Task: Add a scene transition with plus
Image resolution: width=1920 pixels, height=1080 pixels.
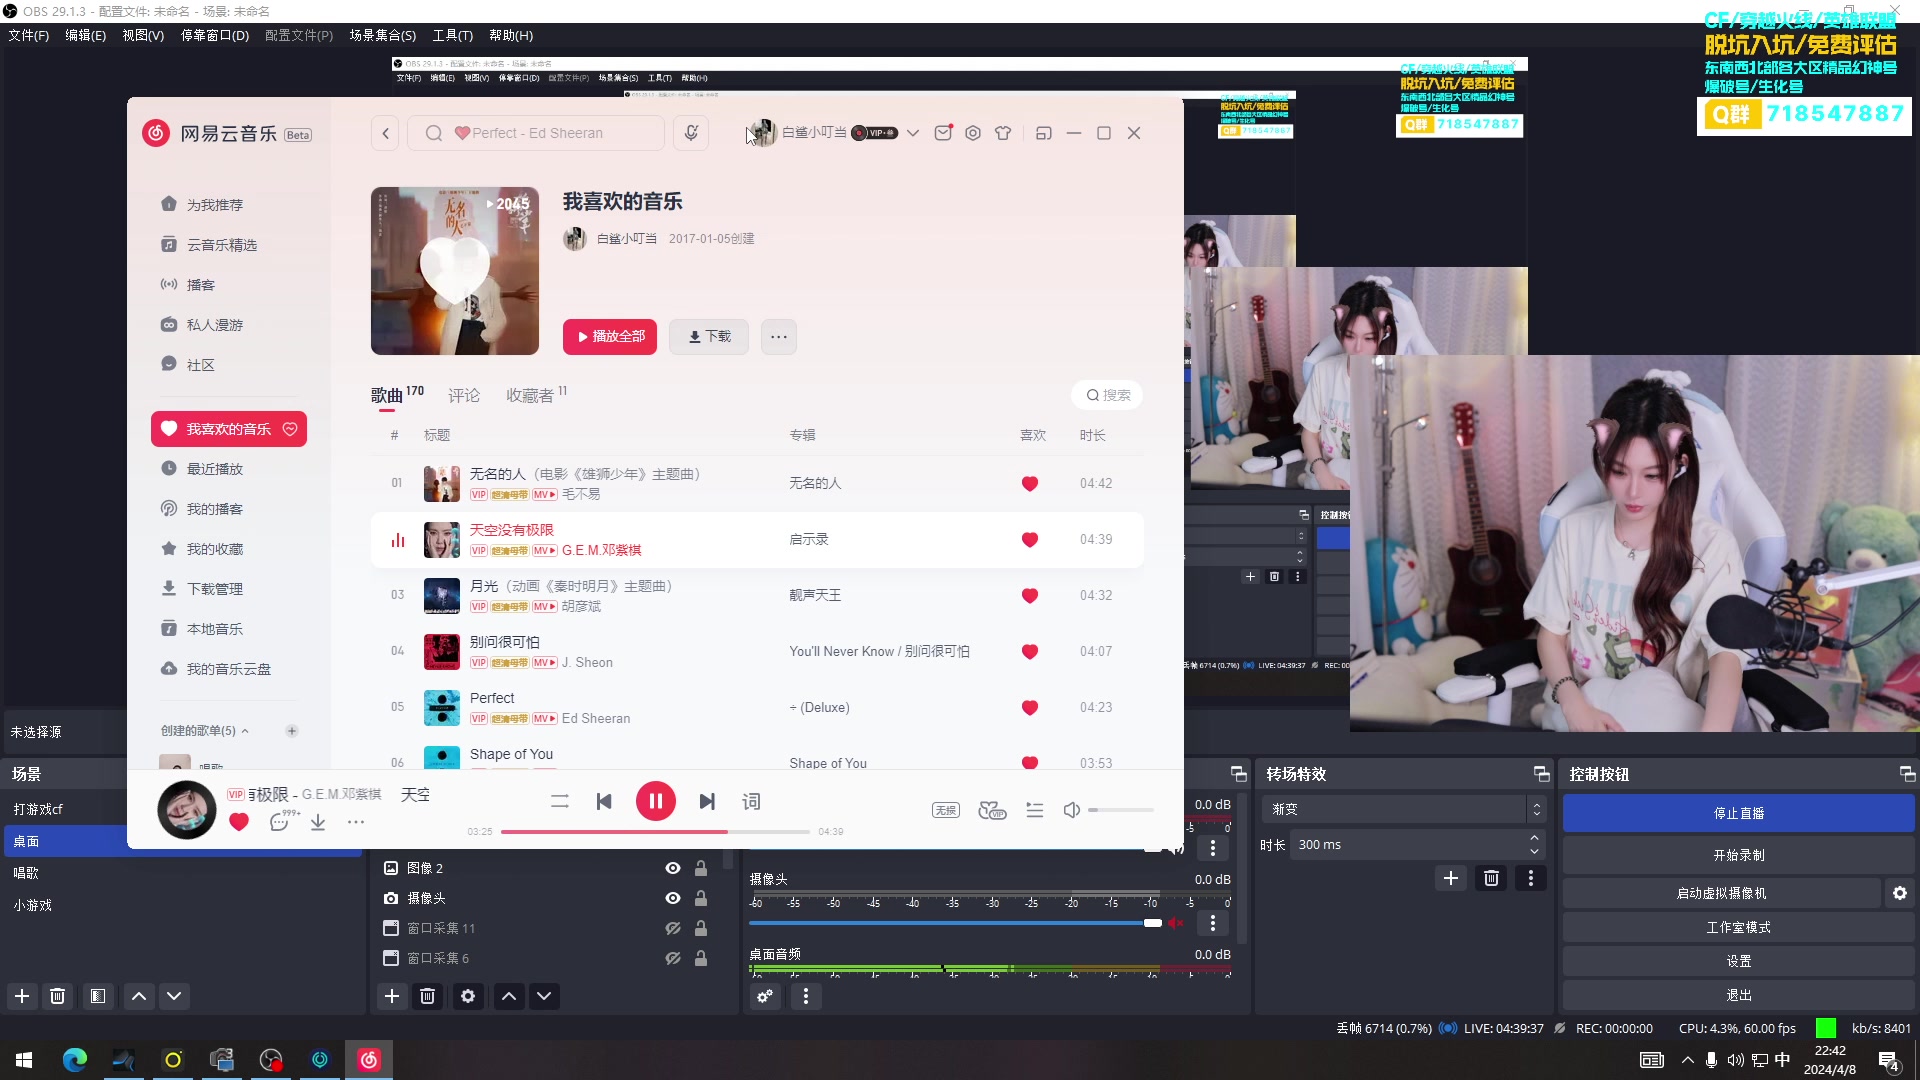Action: click(1451, 878)
